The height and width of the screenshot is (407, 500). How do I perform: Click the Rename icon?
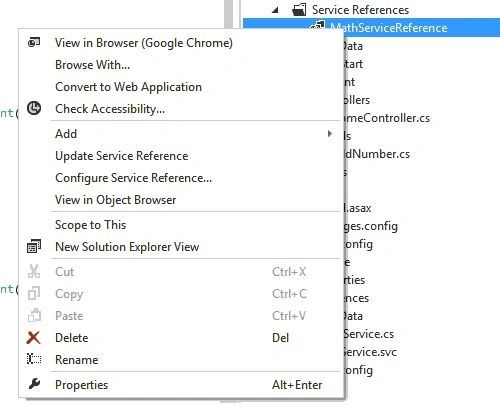[34, 359]
